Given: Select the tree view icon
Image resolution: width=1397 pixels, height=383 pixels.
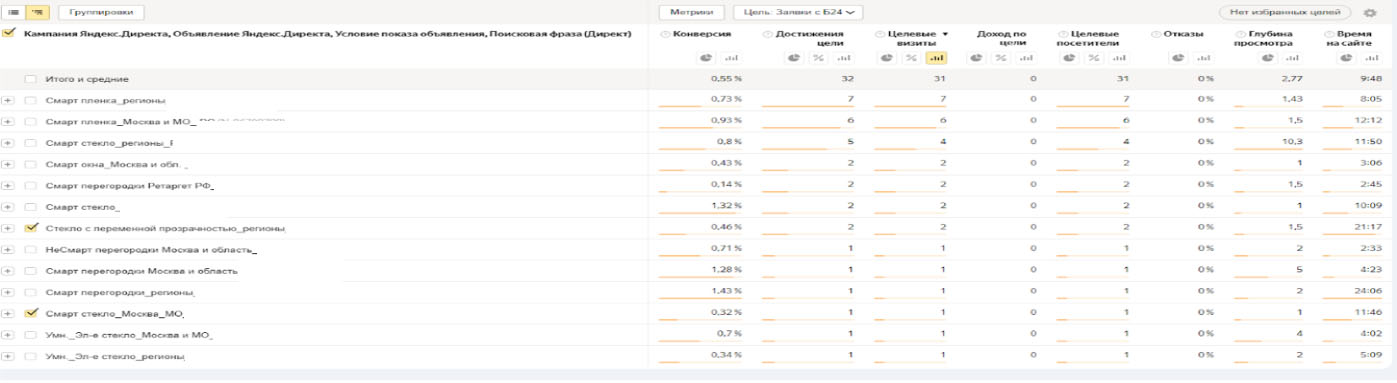Looking at the screenshot, I should click(x=38, y=12).
